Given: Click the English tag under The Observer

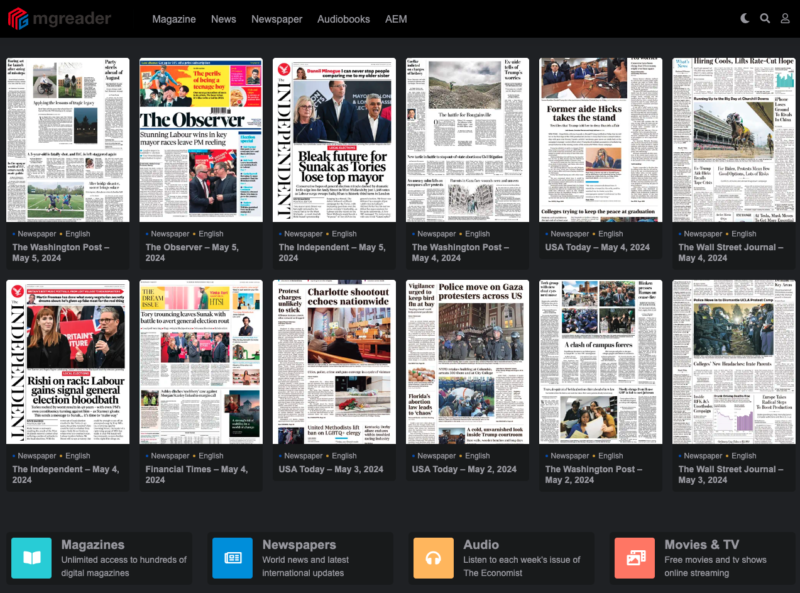Looking at the screenshot, I should pyautogui.click(x=211, y=234).
